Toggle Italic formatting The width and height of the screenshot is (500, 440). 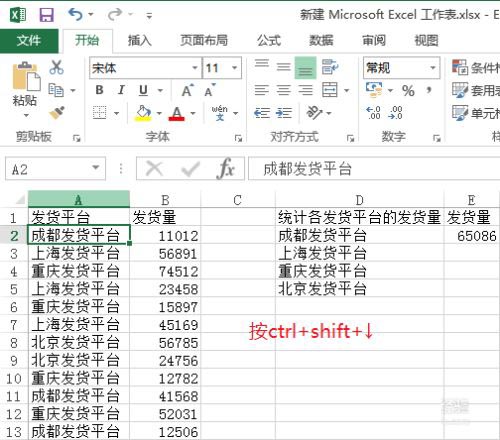[x=121, y=90]
